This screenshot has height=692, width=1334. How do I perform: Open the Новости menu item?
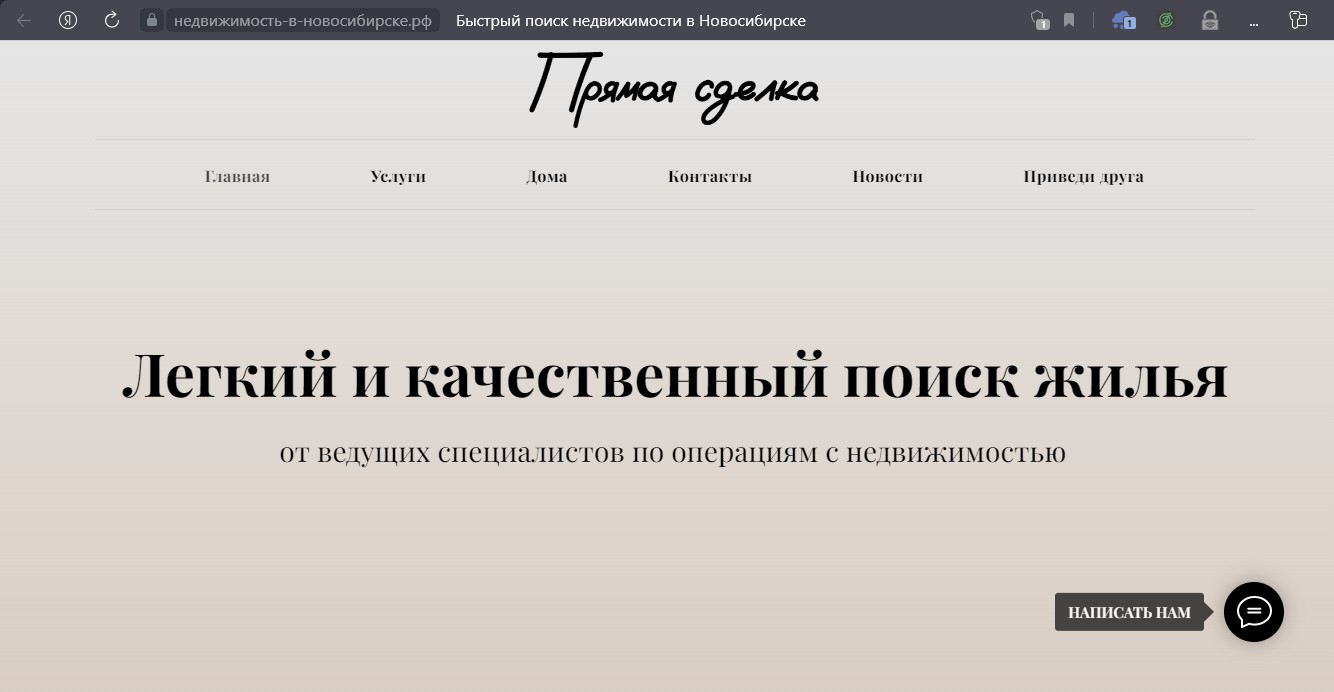[x=888, y=176]
